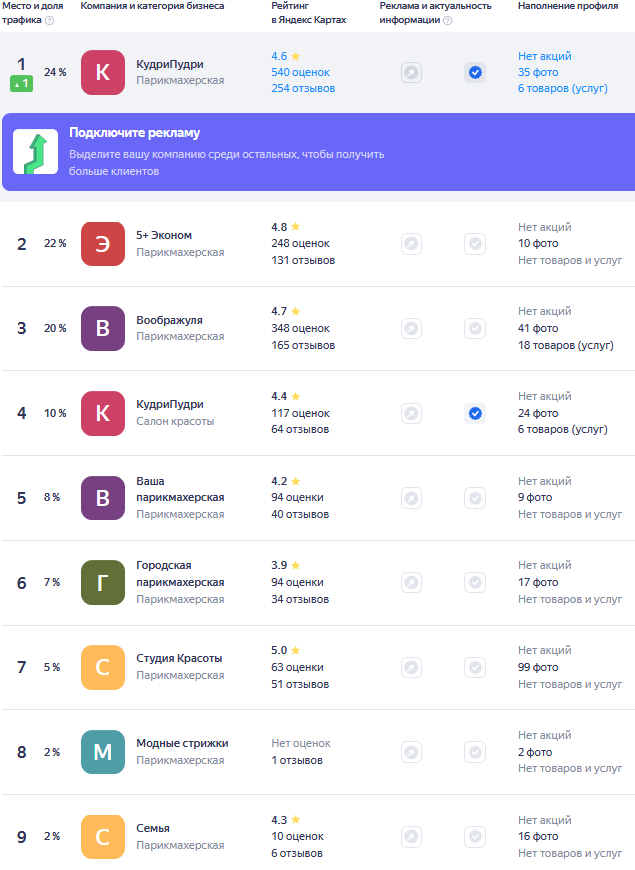Click the Студия Красоты avatar icon
The height and width of the screenshot is (870, 635).
[x=103, y=667]
